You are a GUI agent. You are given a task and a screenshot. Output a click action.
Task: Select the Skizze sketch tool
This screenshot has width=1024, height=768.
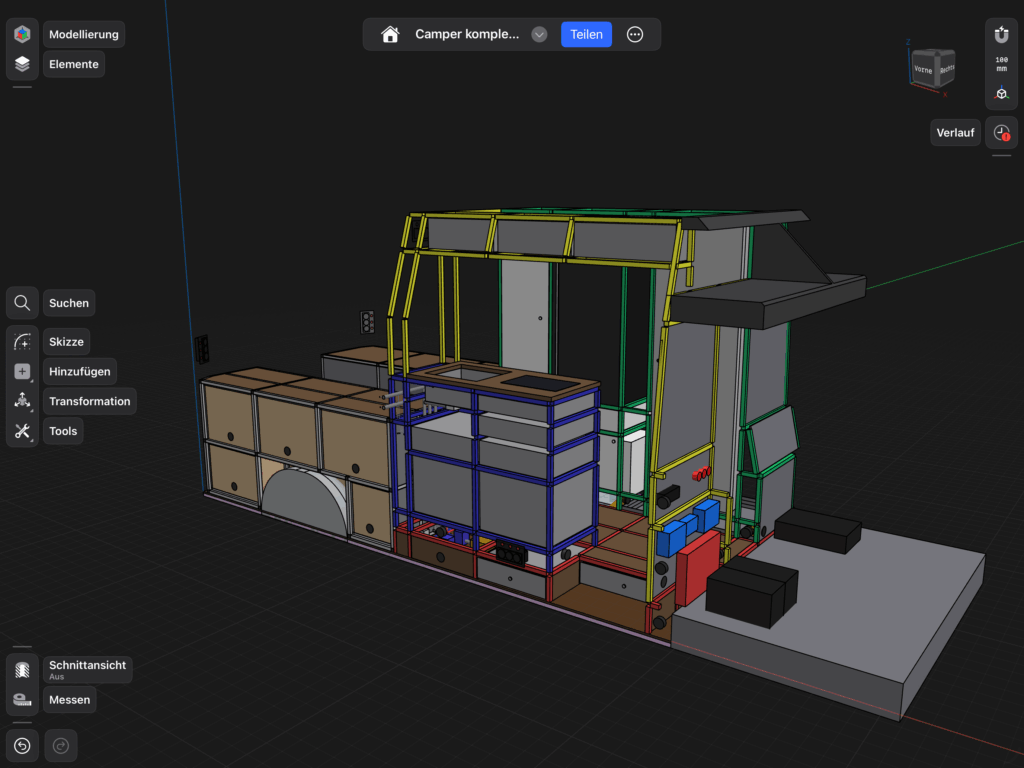pyautogui.click(x=22, y=342)
